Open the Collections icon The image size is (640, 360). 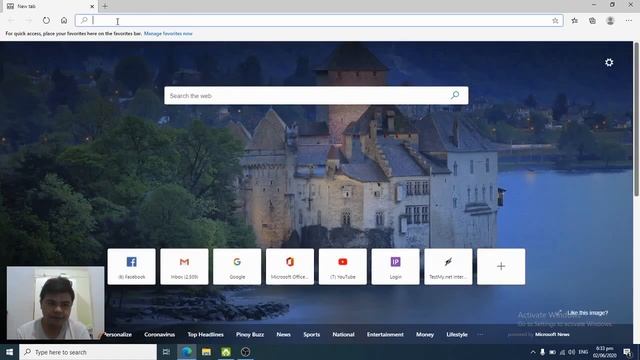point(592,20)
